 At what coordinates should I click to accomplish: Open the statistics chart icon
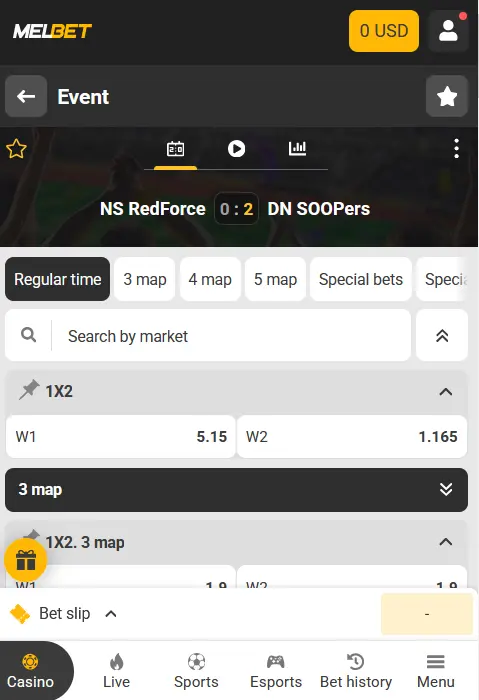coord(297,149)
